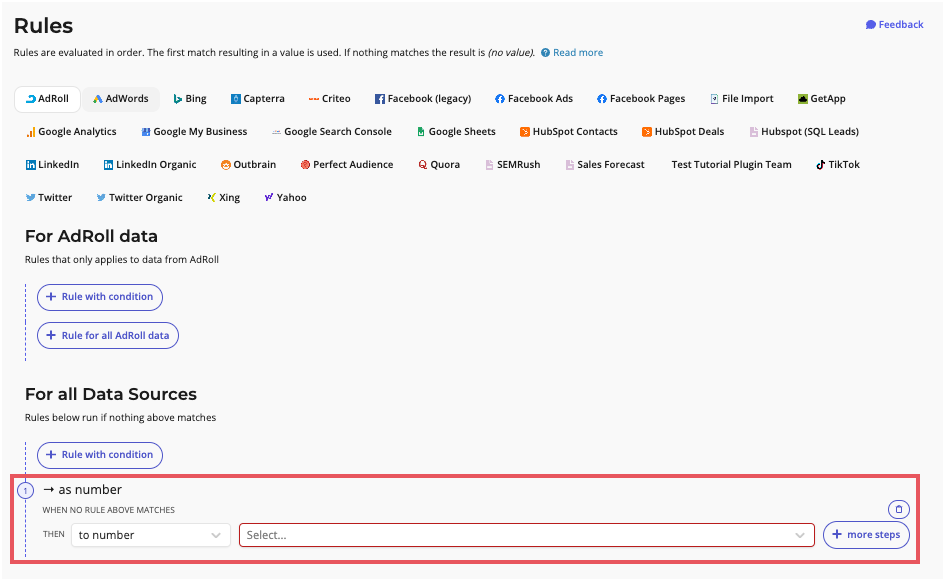Image resolution: width=945 pixels, height=580 pixels.
Task: Choose the LinkedIn Organic source tab
Action: tap(148, 165)
